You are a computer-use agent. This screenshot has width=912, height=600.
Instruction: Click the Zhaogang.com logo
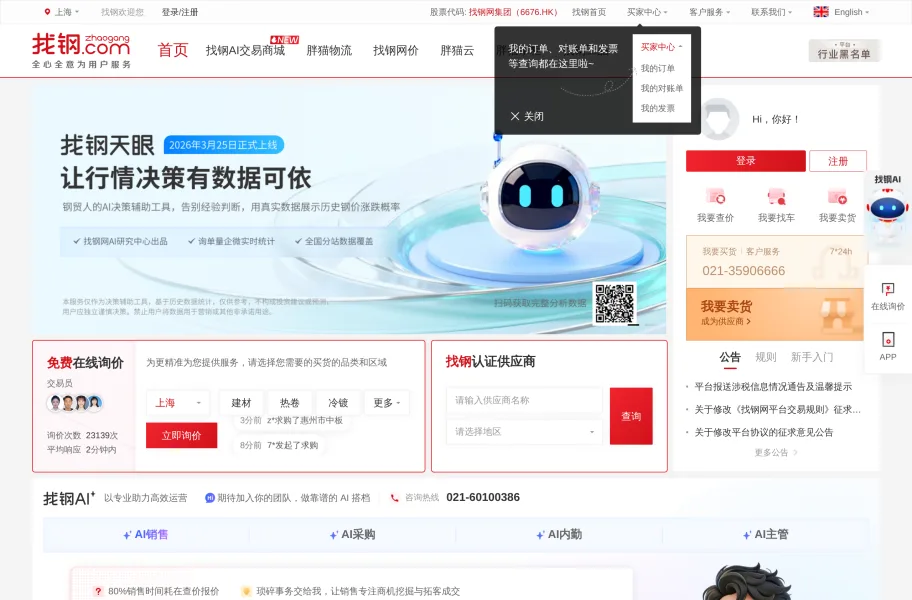81,50
